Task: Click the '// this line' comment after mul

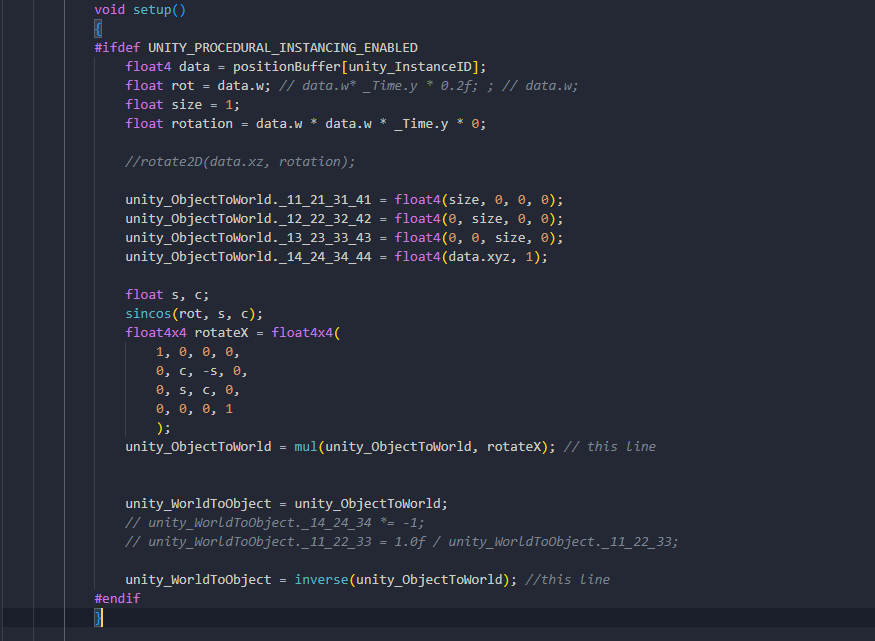Action: (x=610, y=446)
